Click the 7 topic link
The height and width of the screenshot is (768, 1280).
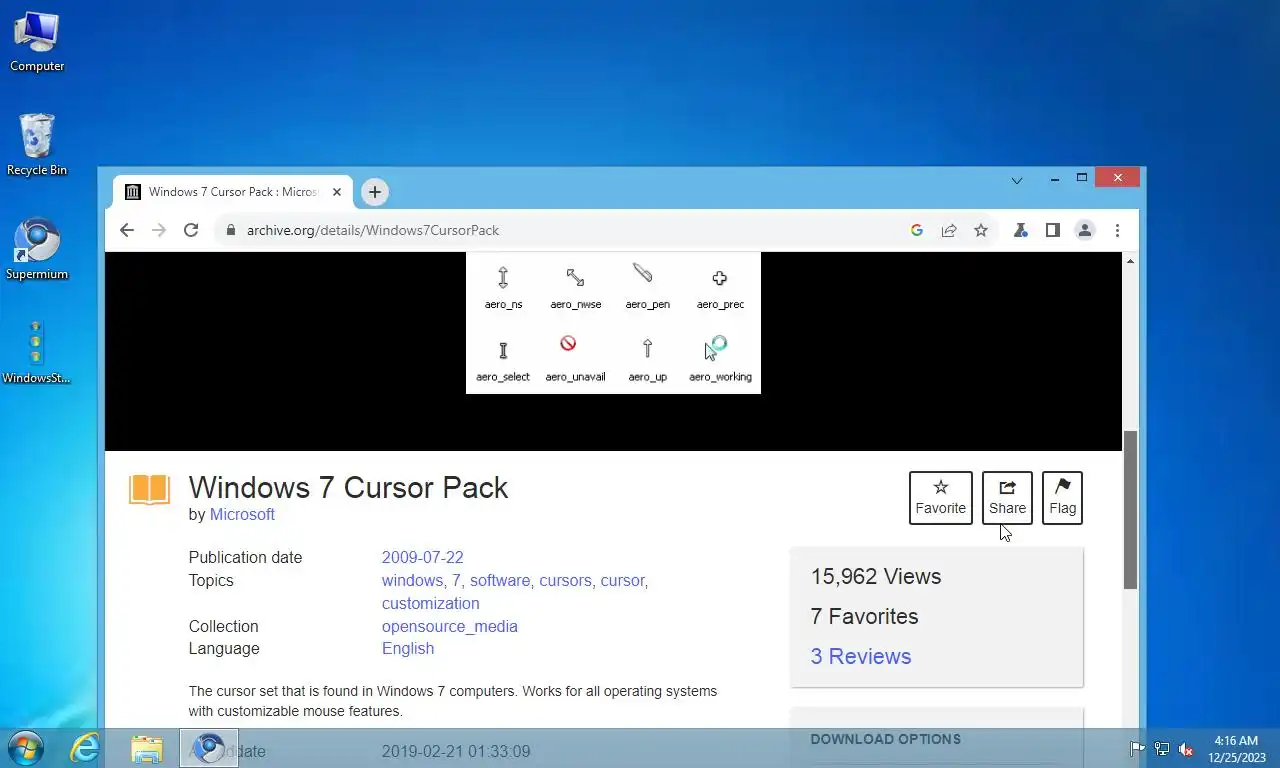click(x=456, y=580)
